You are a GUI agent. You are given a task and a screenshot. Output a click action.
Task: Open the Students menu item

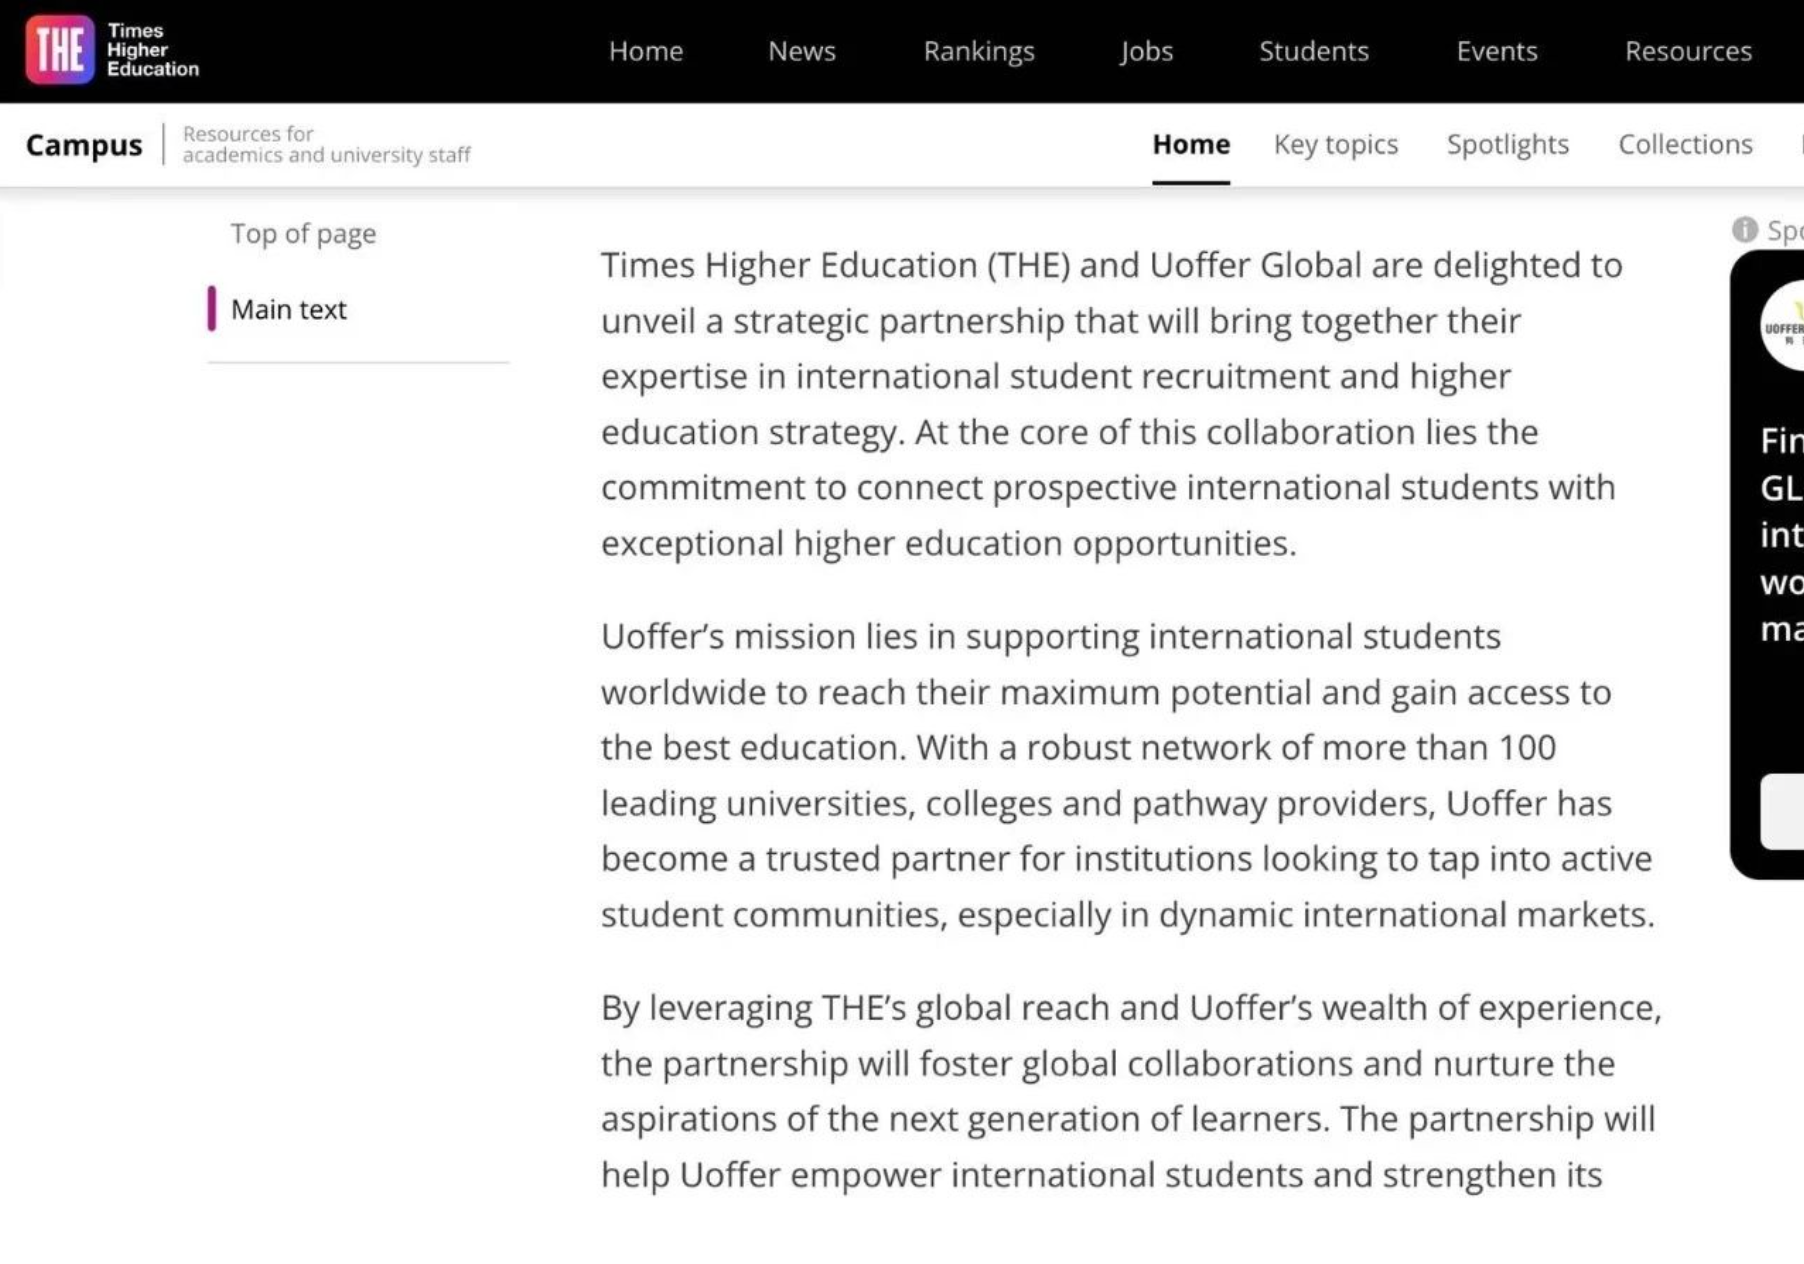coord(1314,51)
